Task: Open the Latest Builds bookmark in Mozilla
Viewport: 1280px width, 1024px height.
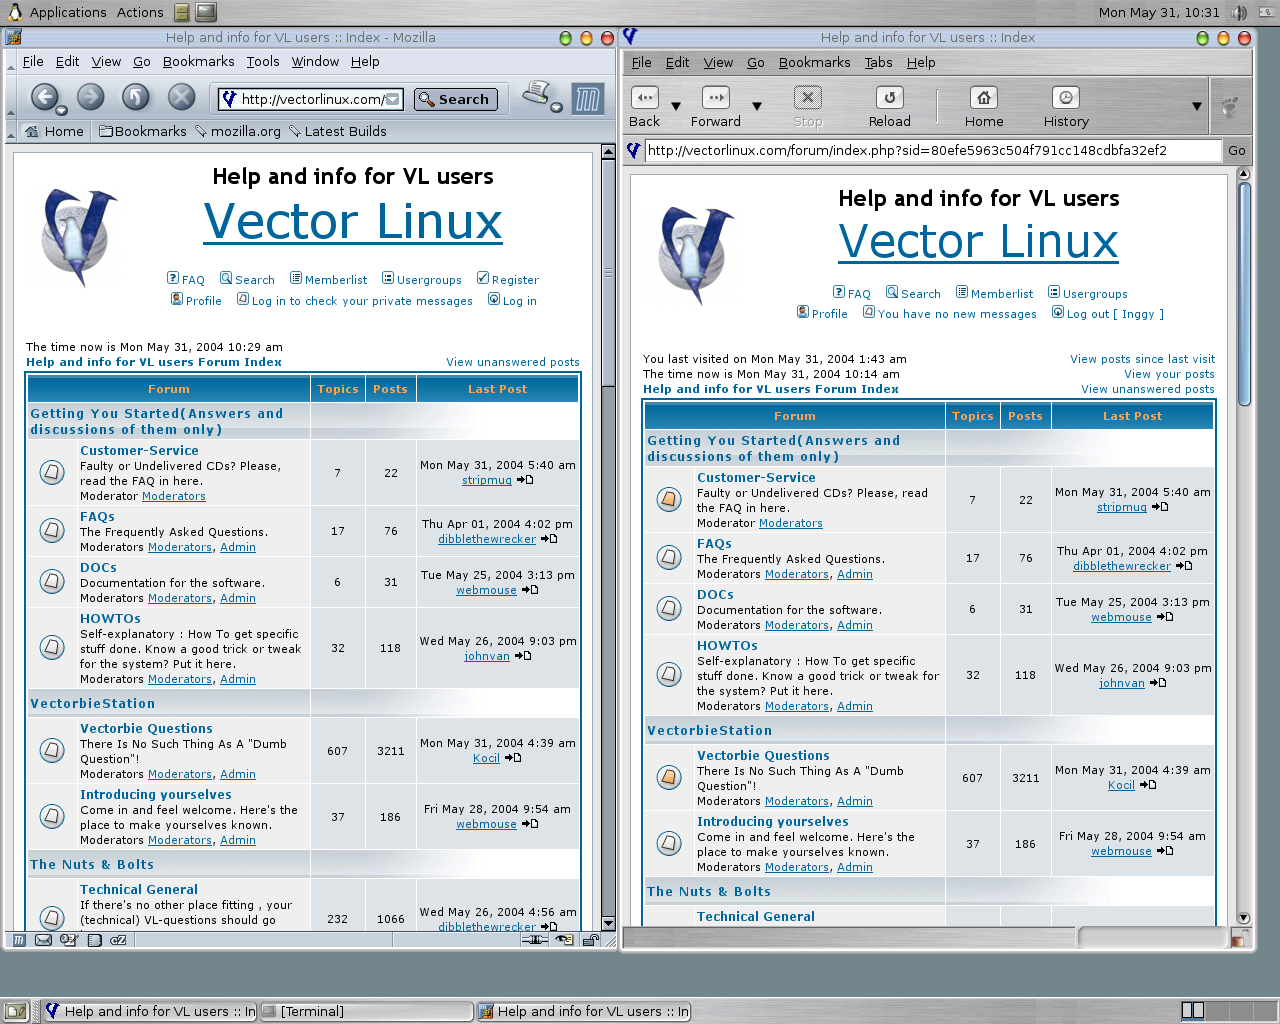Action: [x=337, y=131]
